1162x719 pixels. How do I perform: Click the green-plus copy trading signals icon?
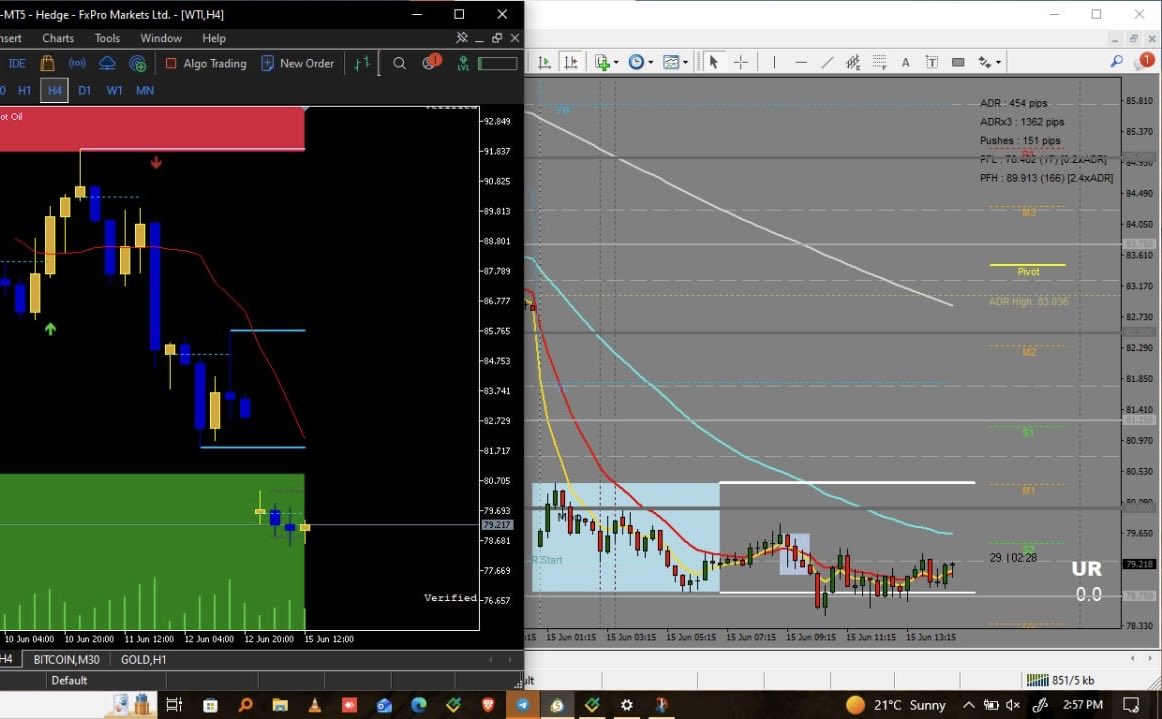coord(137,64)
